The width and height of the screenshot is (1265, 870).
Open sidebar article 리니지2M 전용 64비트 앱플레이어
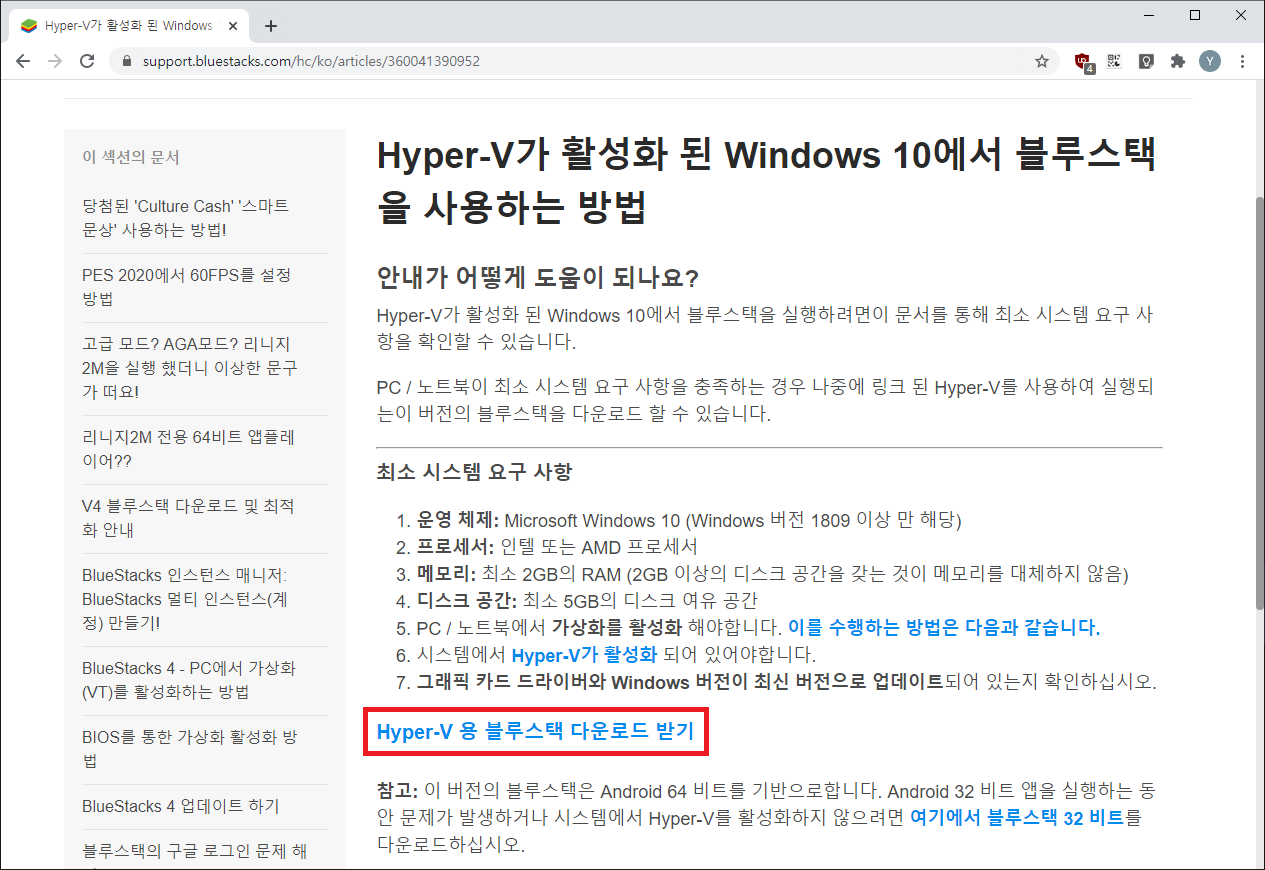[188, 449]
